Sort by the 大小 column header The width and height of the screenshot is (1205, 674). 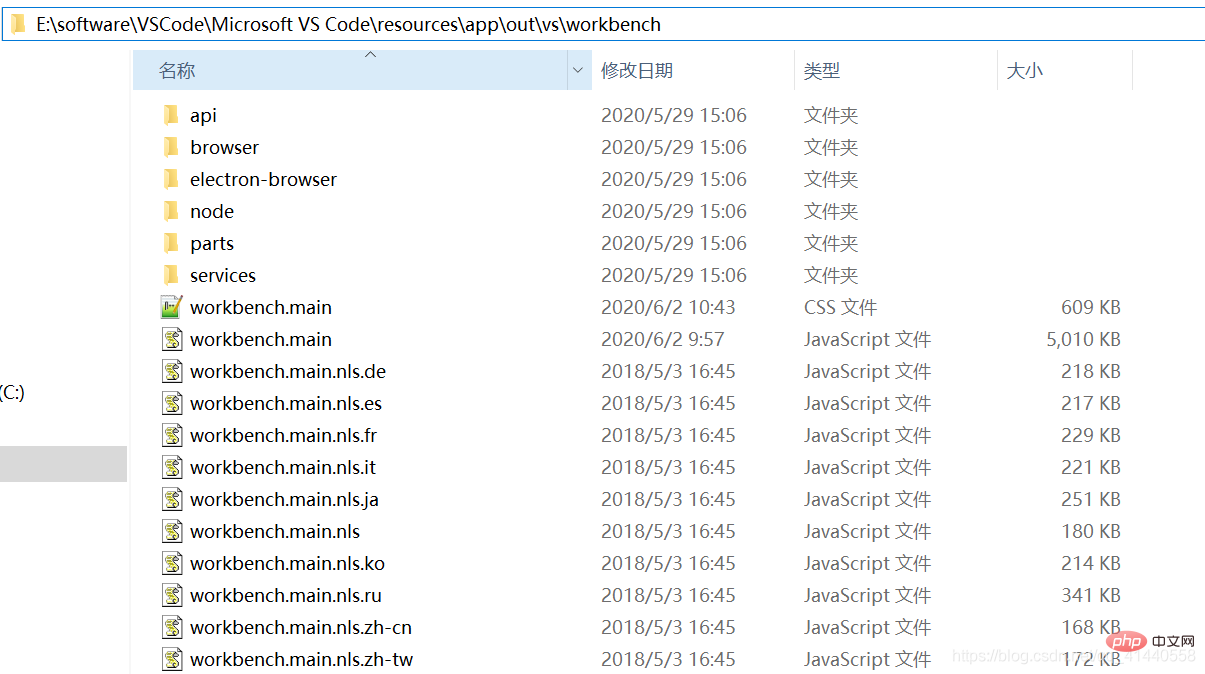coord(1065,70)
